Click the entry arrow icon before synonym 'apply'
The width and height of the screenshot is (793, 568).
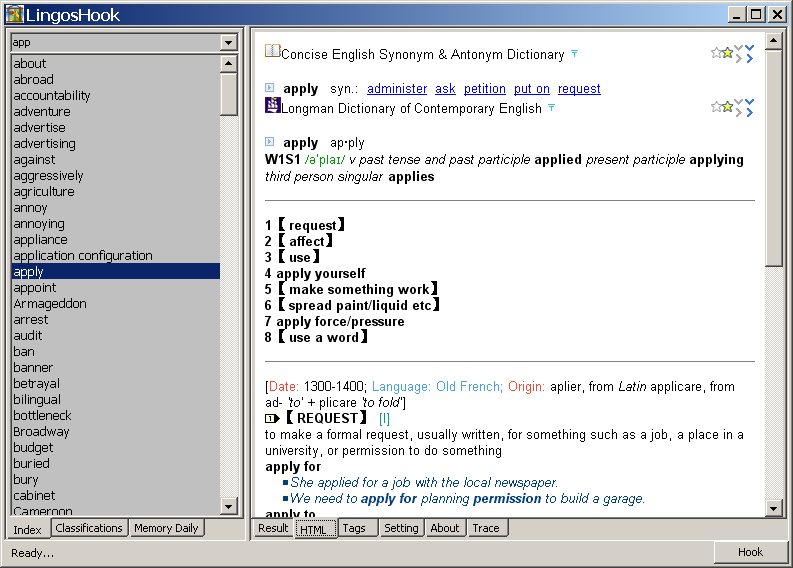270,88
